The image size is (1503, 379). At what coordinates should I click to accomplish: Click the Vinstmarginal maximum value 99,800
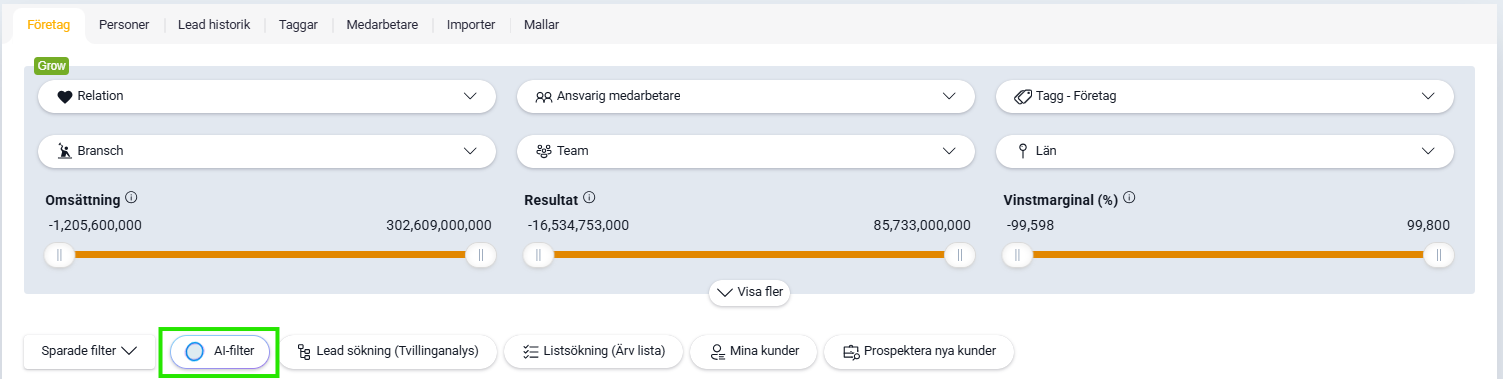tap(1428, 225)
